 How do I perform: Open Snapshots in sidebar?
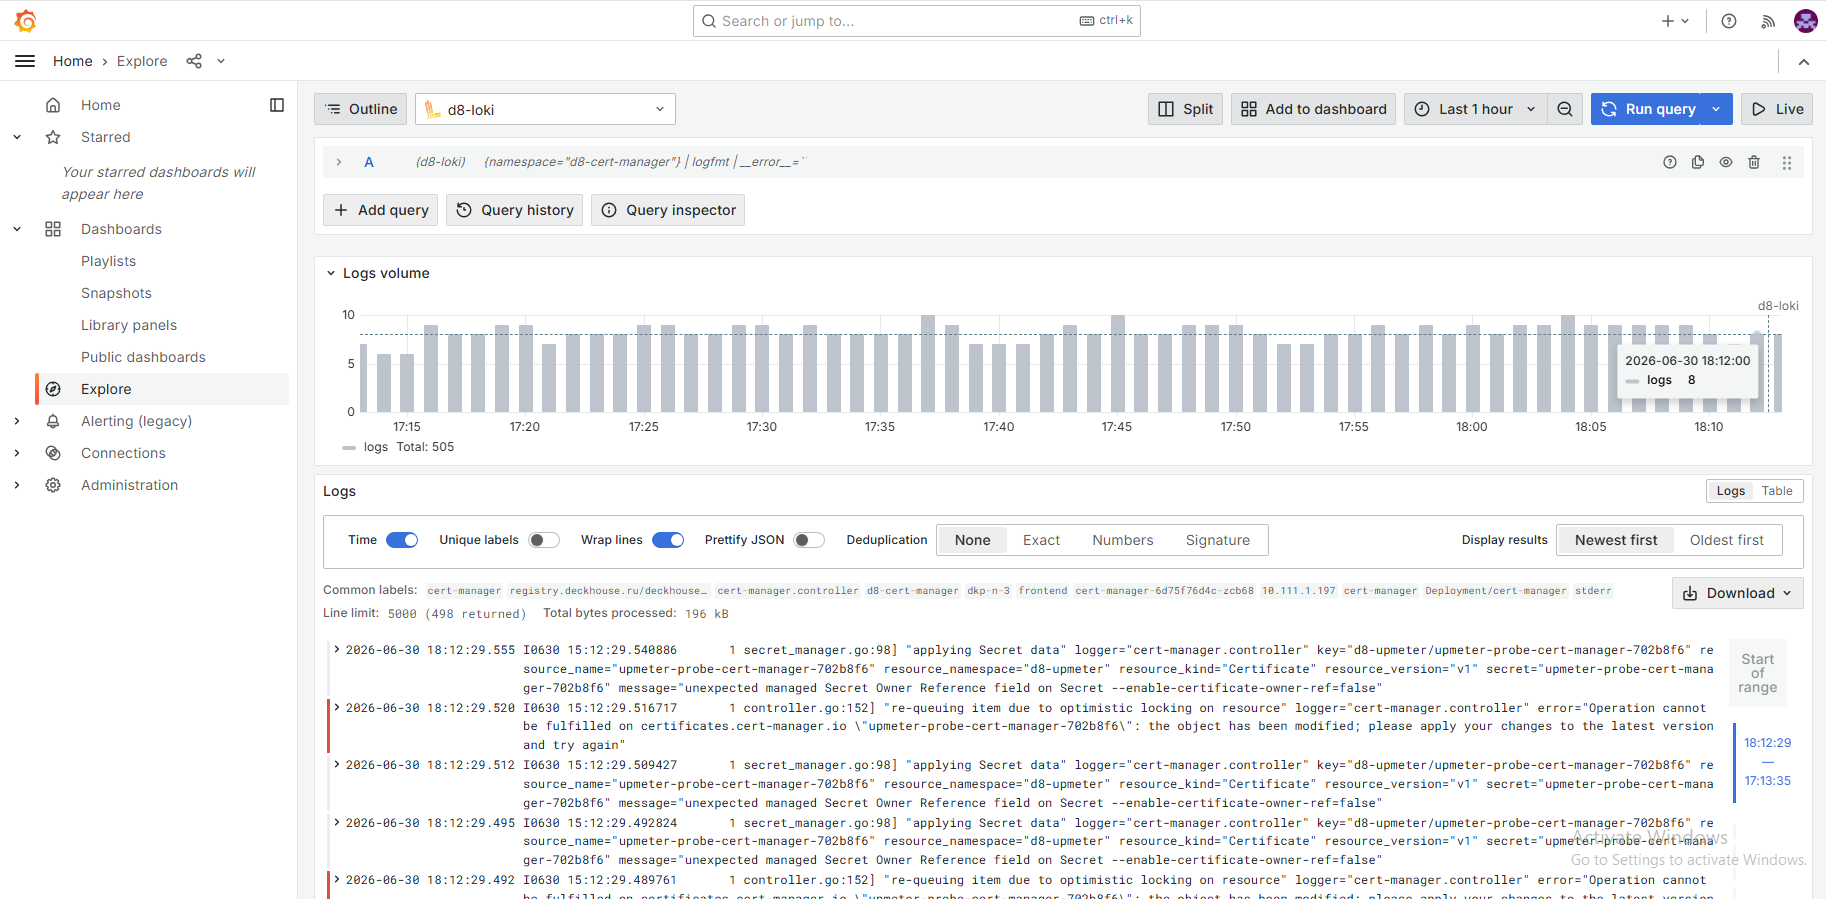point(116,293)
